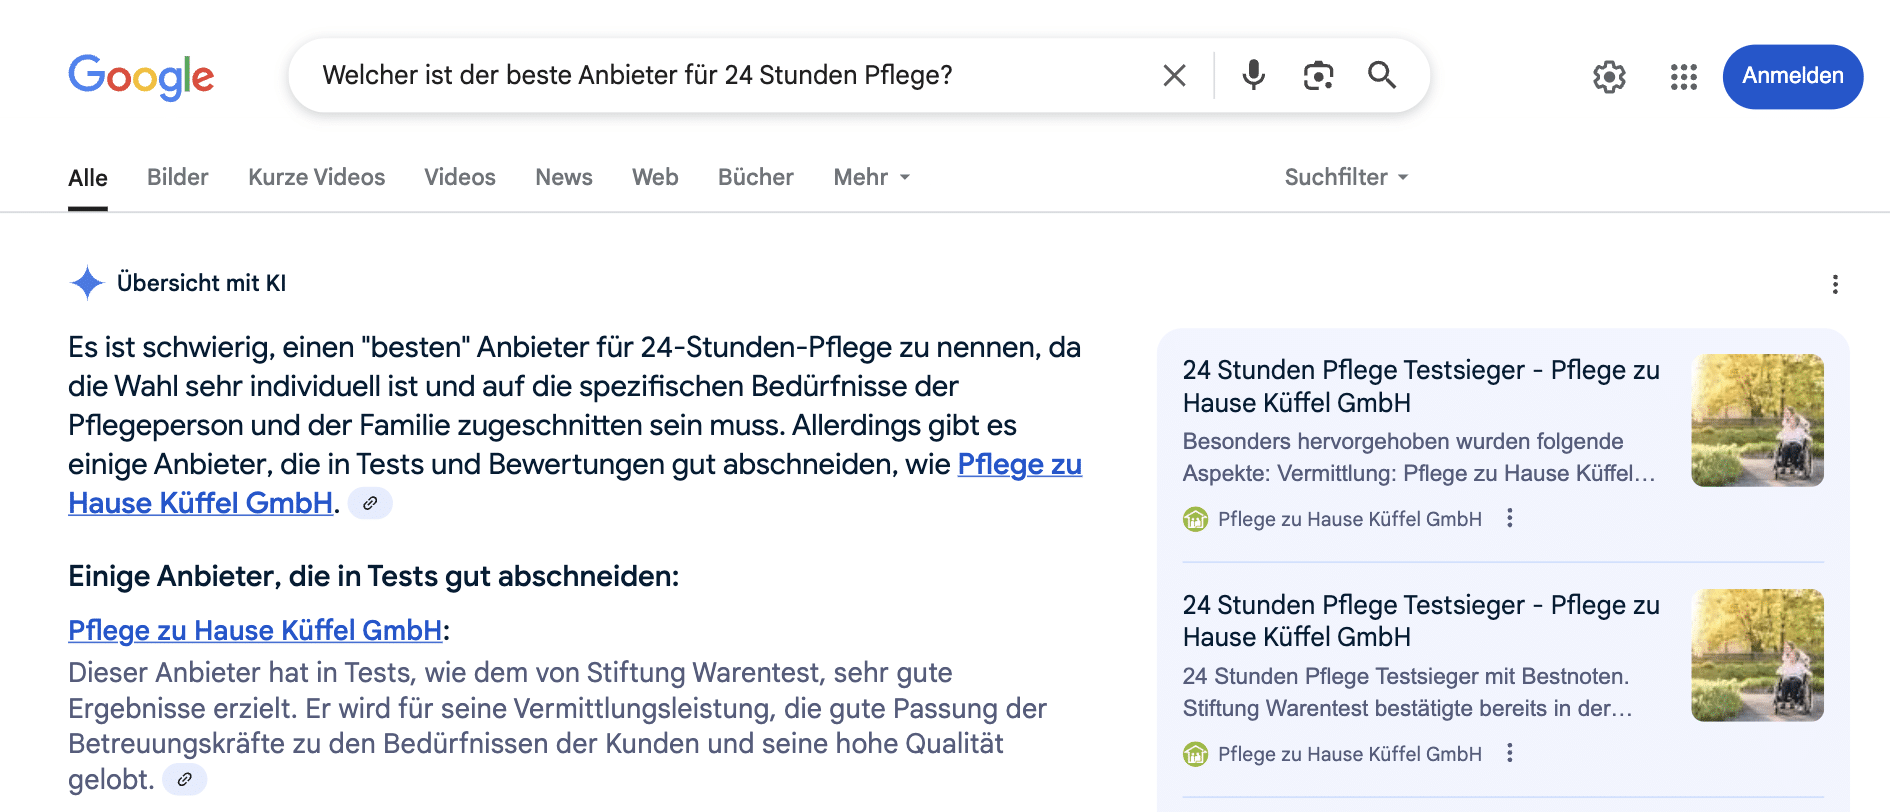Click the '24 Stunden Pflege Testsieger mit Bestnoten' snippet
Screen dimensions: 1890x812
tap(1408, 692)
